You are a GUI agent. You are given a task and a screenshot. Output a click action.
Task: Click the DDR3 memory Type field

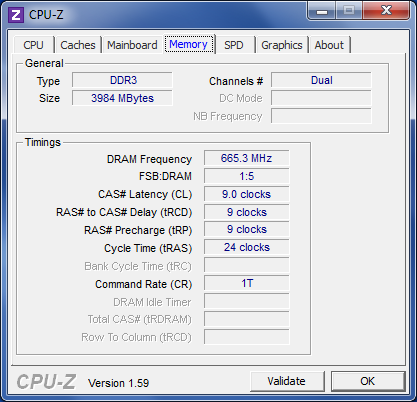tap(122, 80)
